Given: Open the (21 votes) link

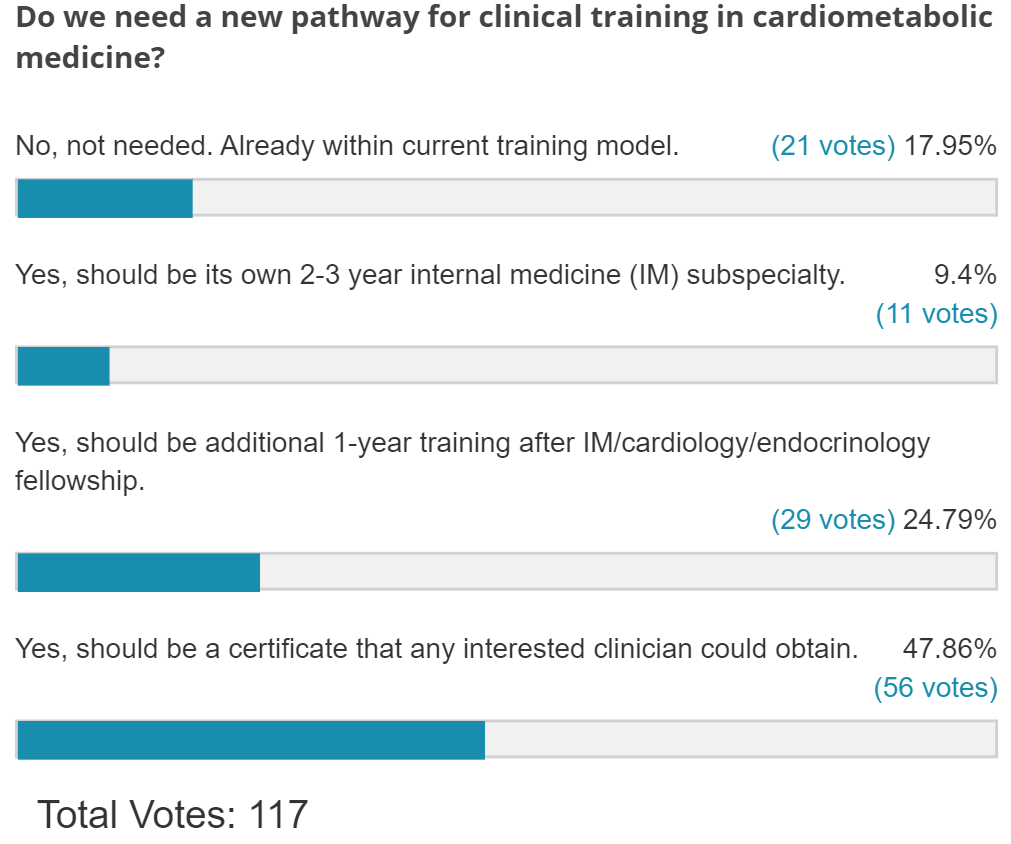Looking at the screenshot, I should 833,146.
